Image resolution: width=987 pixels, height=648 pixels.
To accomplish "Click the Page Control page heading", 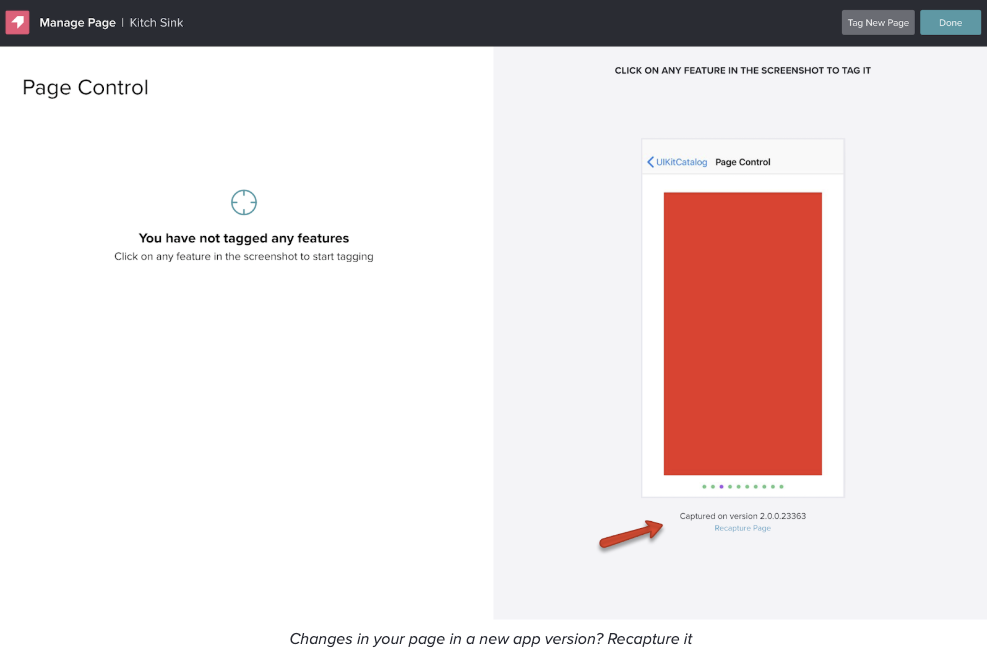I will (86, 87).
